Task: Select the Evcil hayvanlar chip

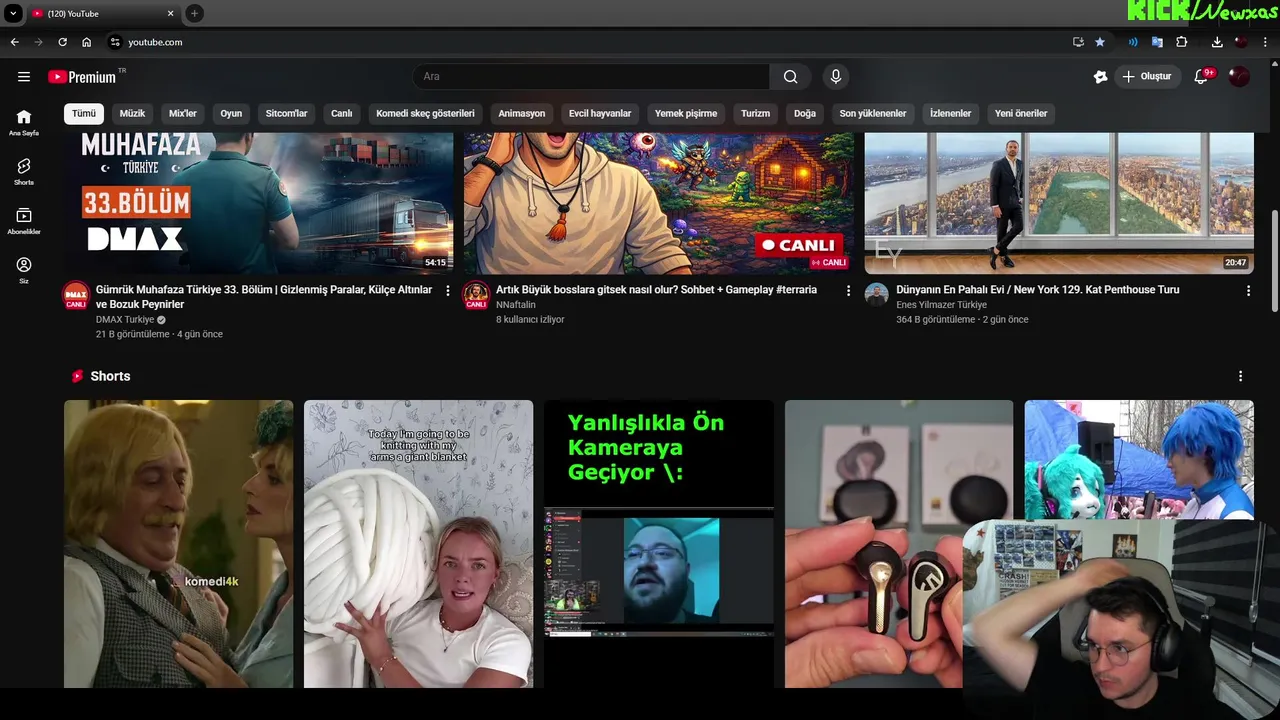Action: point(600,113)
